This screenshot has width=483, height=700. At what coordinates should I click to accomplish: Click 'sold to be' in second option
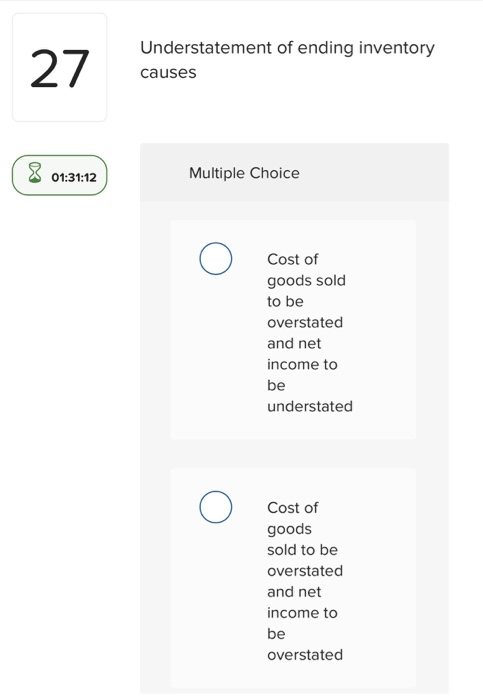(302, 550)
